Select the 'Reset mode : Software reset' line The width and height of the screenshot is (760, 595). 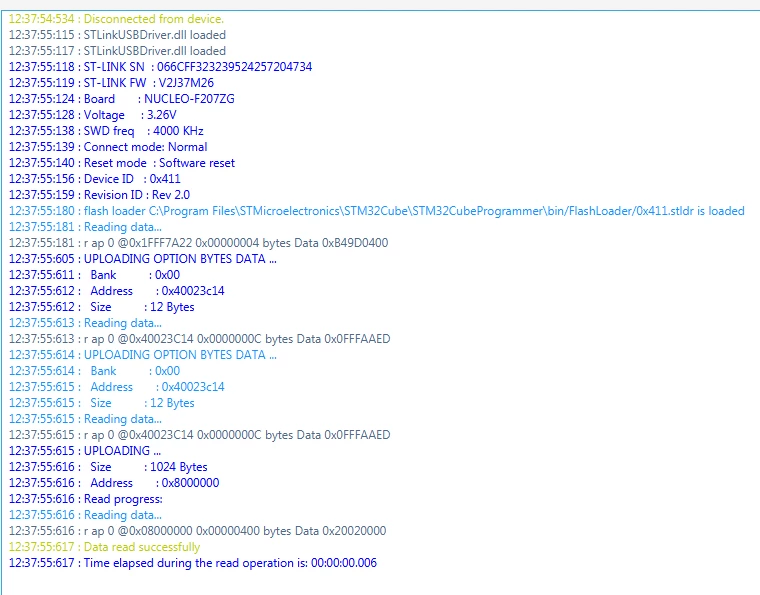pos(122,163)
